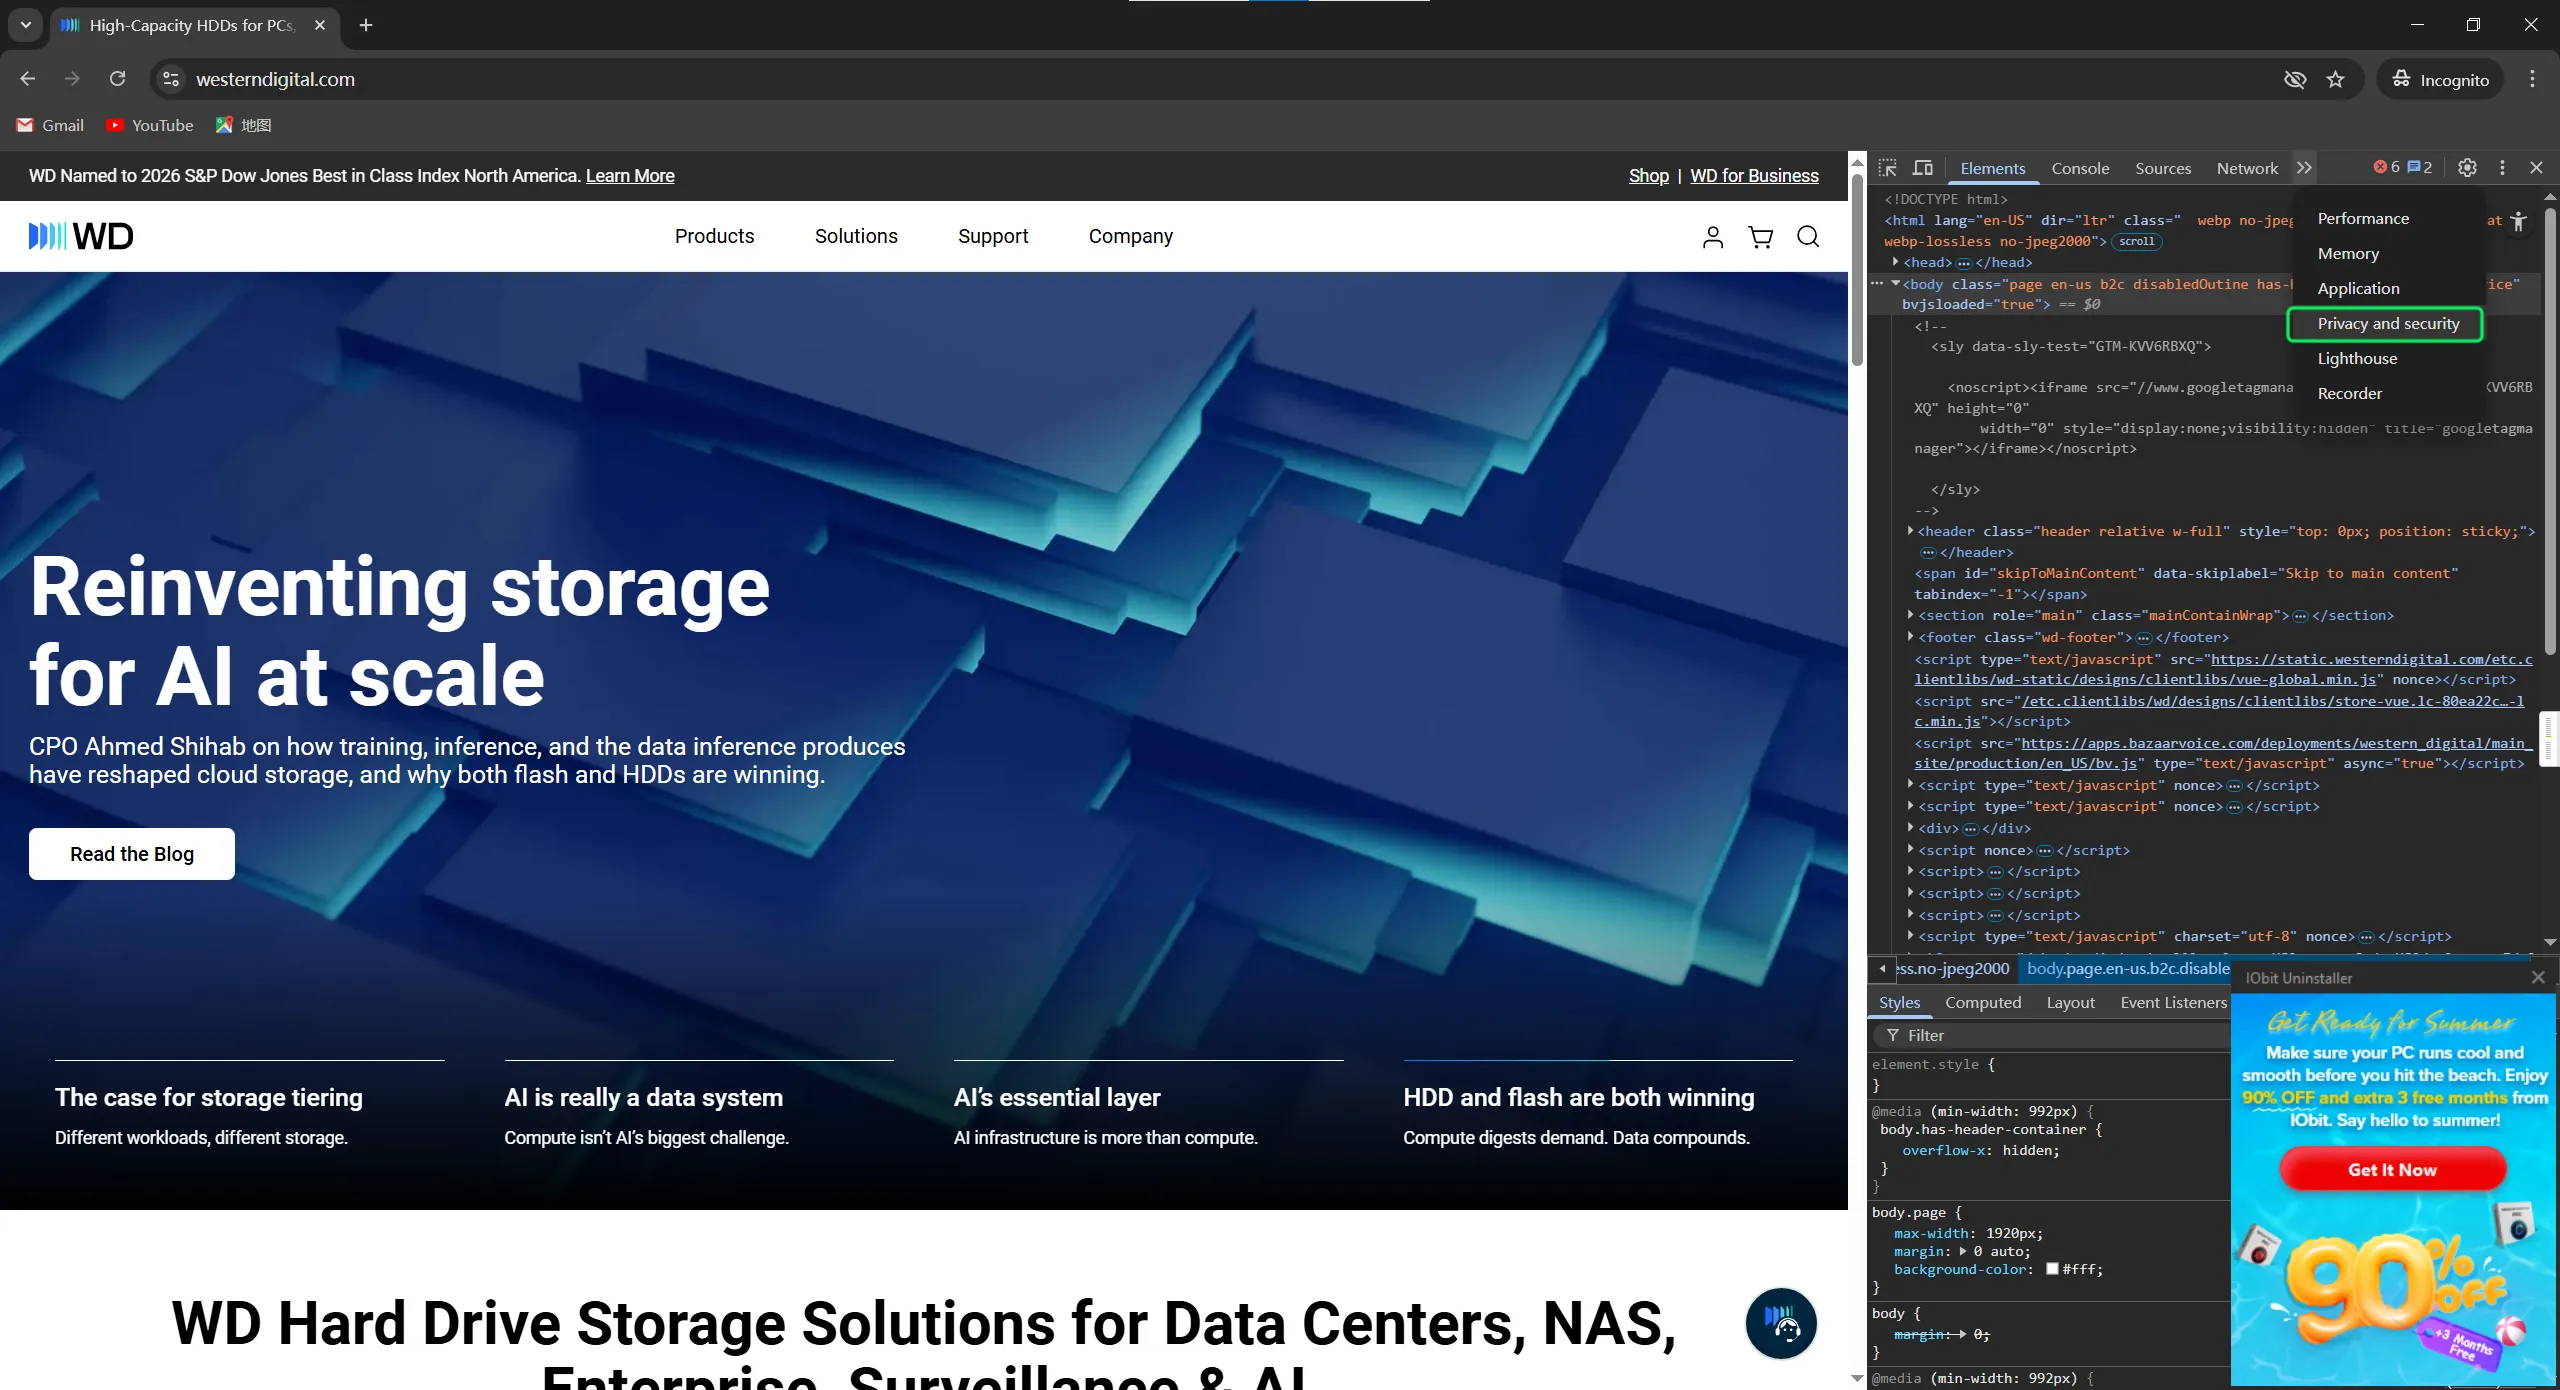Screen dimensions: 2560x1390
Task: Open DevTools customize three-dot menu
Action: click(2502, 168)
